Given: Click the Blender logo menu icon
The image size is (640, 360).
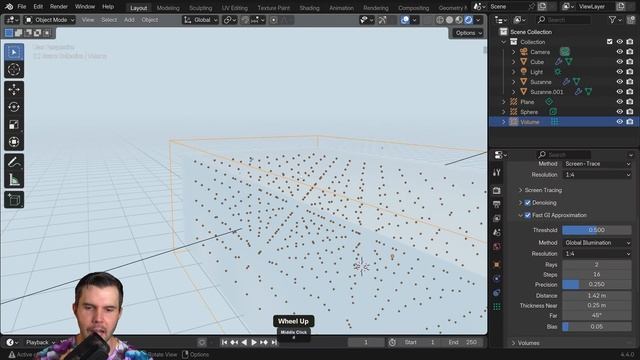Looking at the screenshot, I should pyautogui.click(x=9, y=7).
